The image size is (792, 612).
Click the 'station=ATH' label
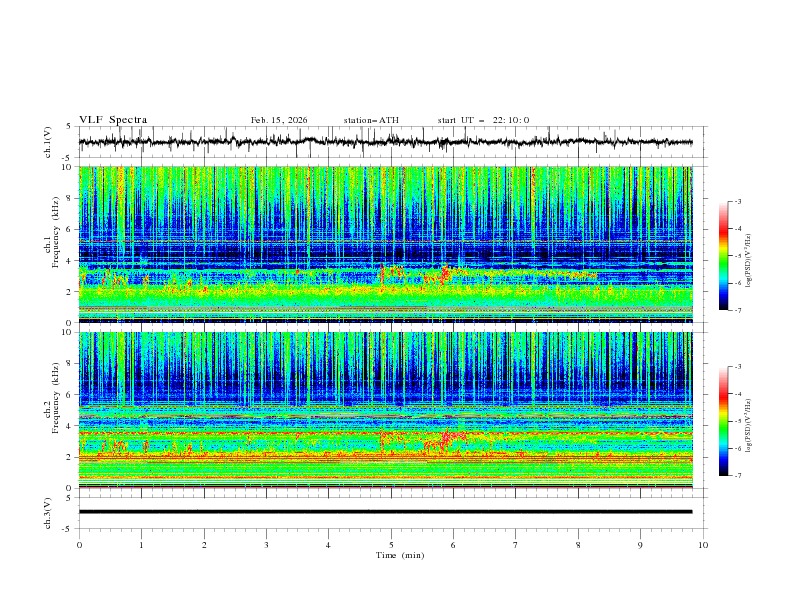(371, 120)
